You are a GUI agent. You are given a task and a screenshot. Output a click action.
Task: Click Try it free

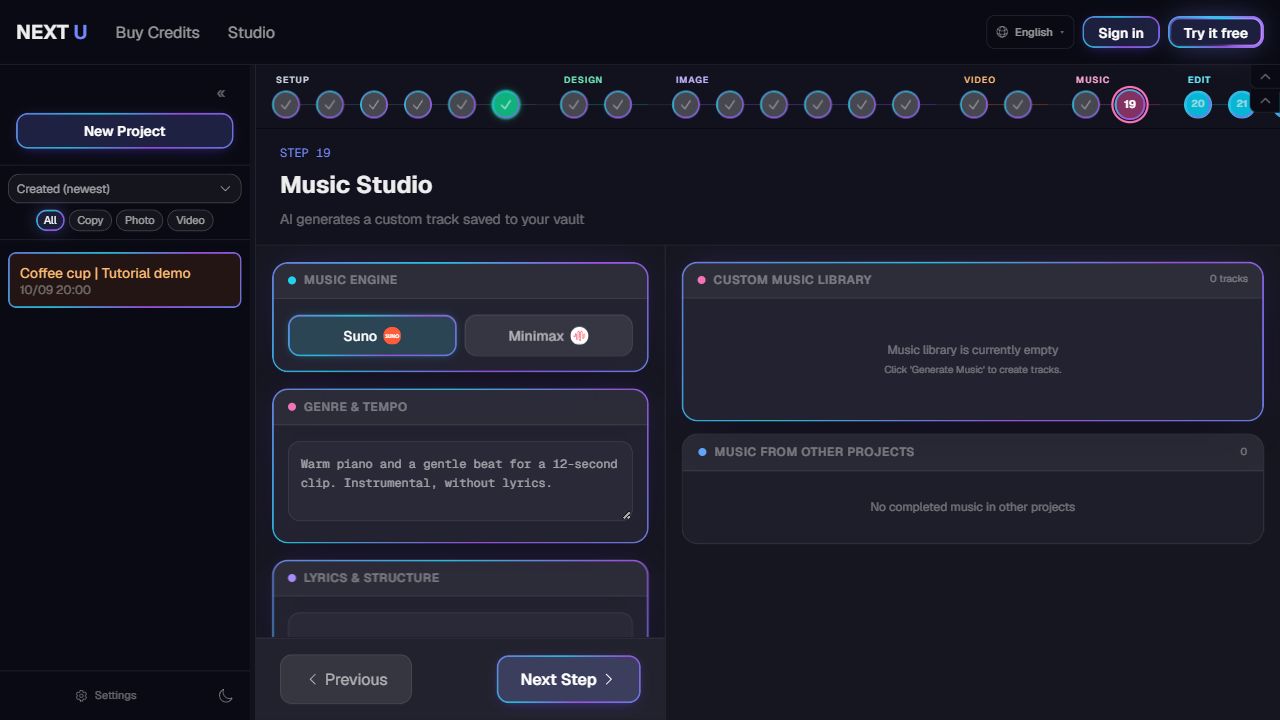tap(1216, 32)
